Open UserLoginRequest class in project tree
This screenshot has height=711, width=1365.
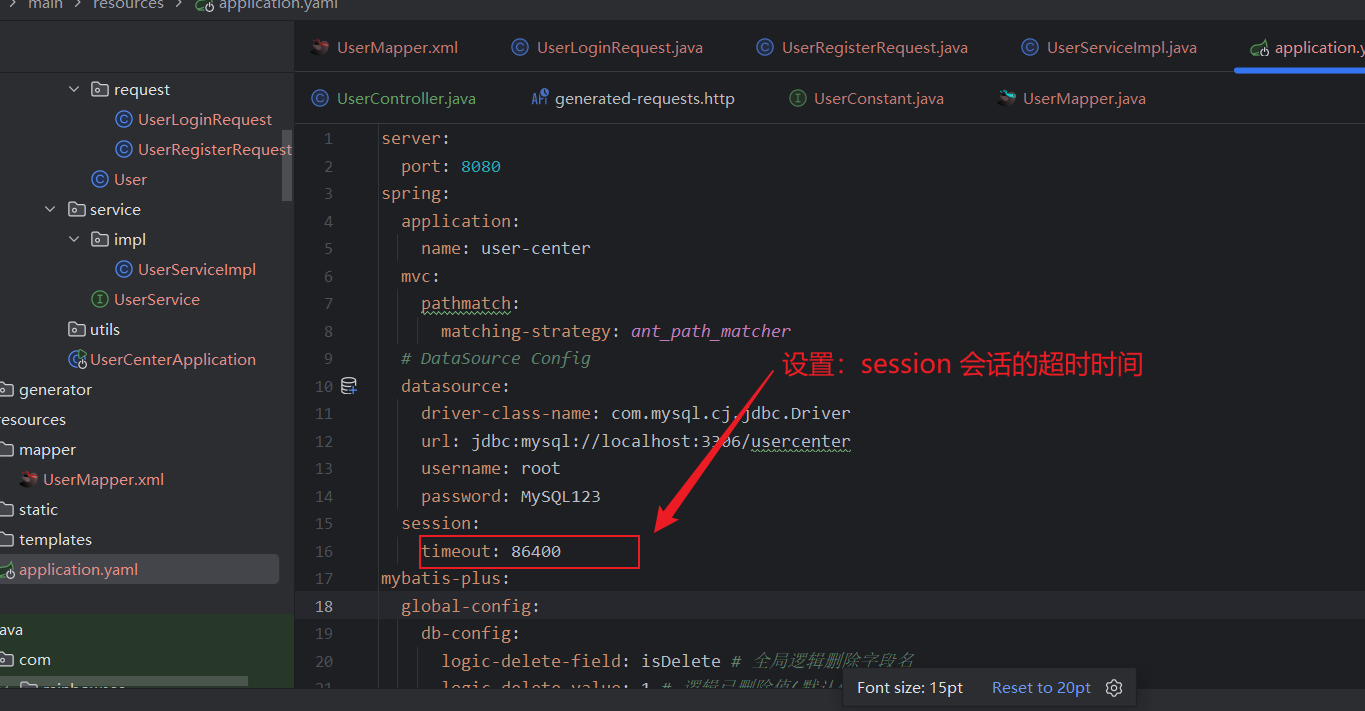[x=205, y=119]
